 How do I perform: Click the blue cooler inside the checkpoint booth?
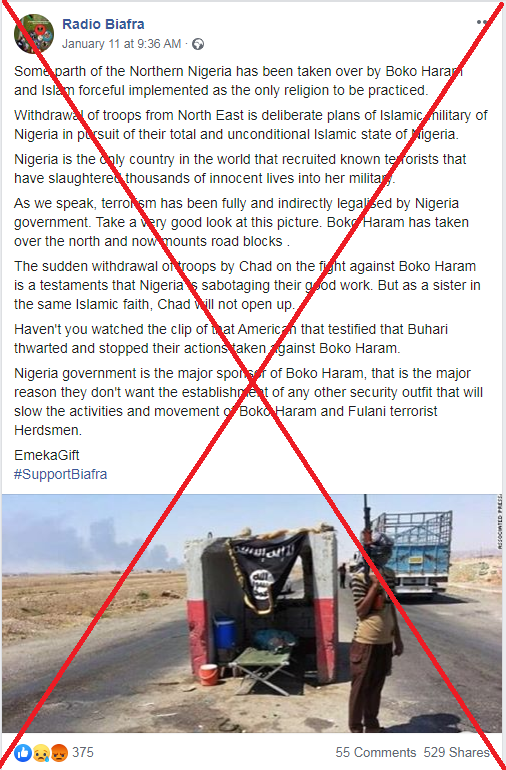[225, 632]
